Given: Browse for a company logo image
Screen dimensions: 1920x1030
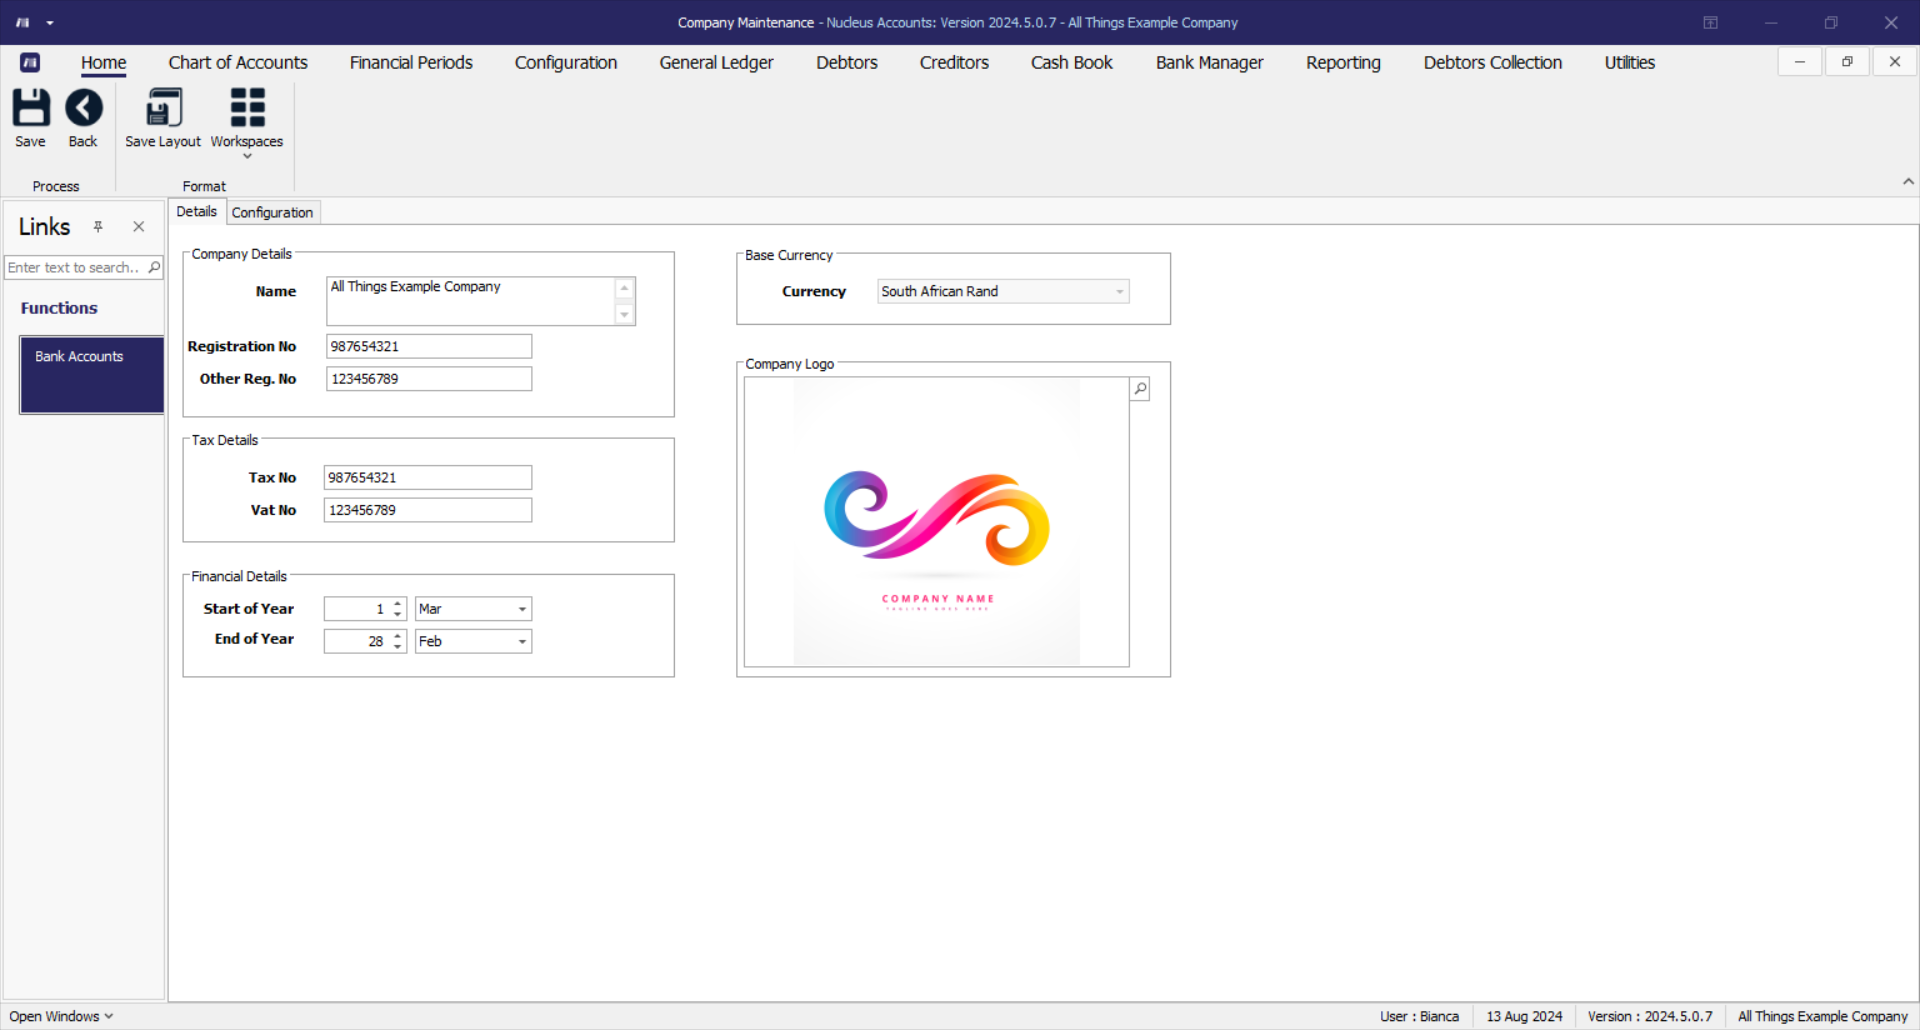Looking at the screenshot, I should pyautogui.click(x=1140, y=389).
